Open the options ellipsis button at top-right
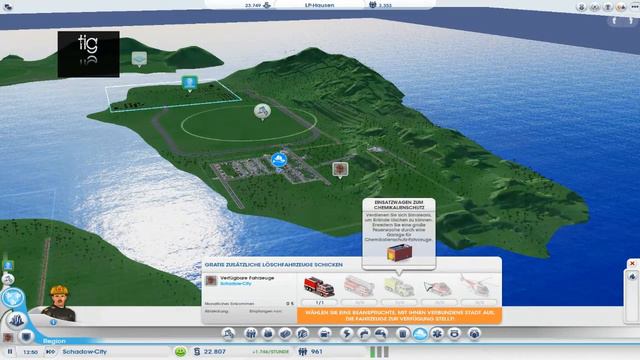Image resolution: width=640 pixels, height=360 pixels. [635, 7]
